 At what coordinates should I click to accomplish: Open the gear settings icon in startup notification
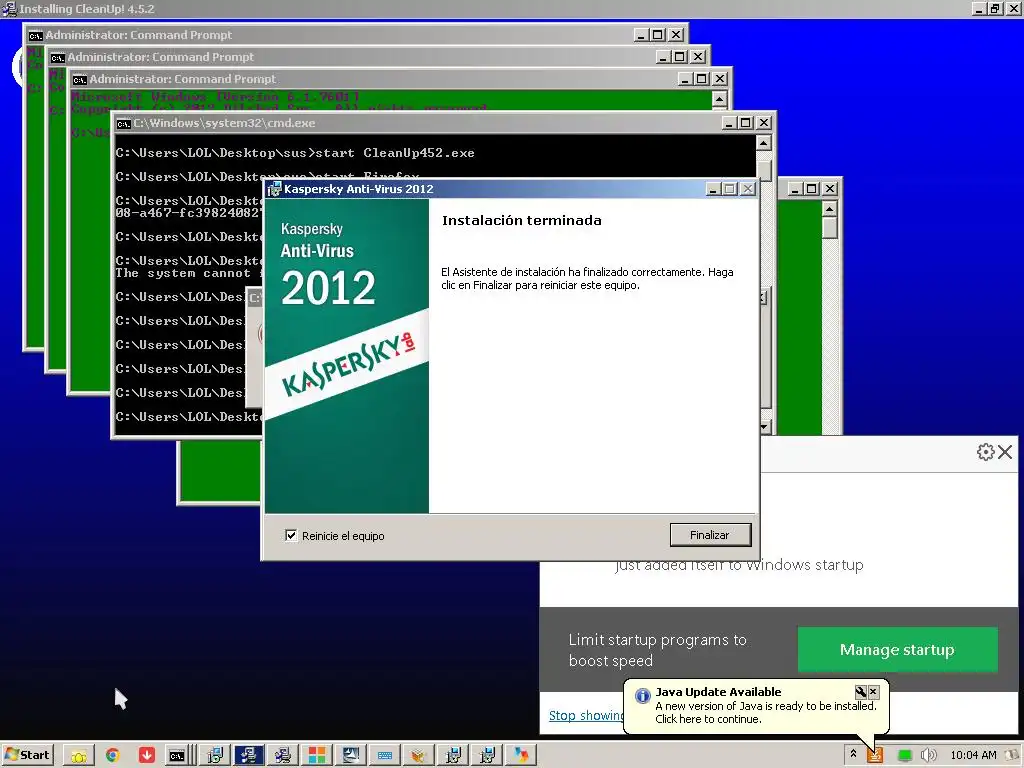(x=985, y=452)
